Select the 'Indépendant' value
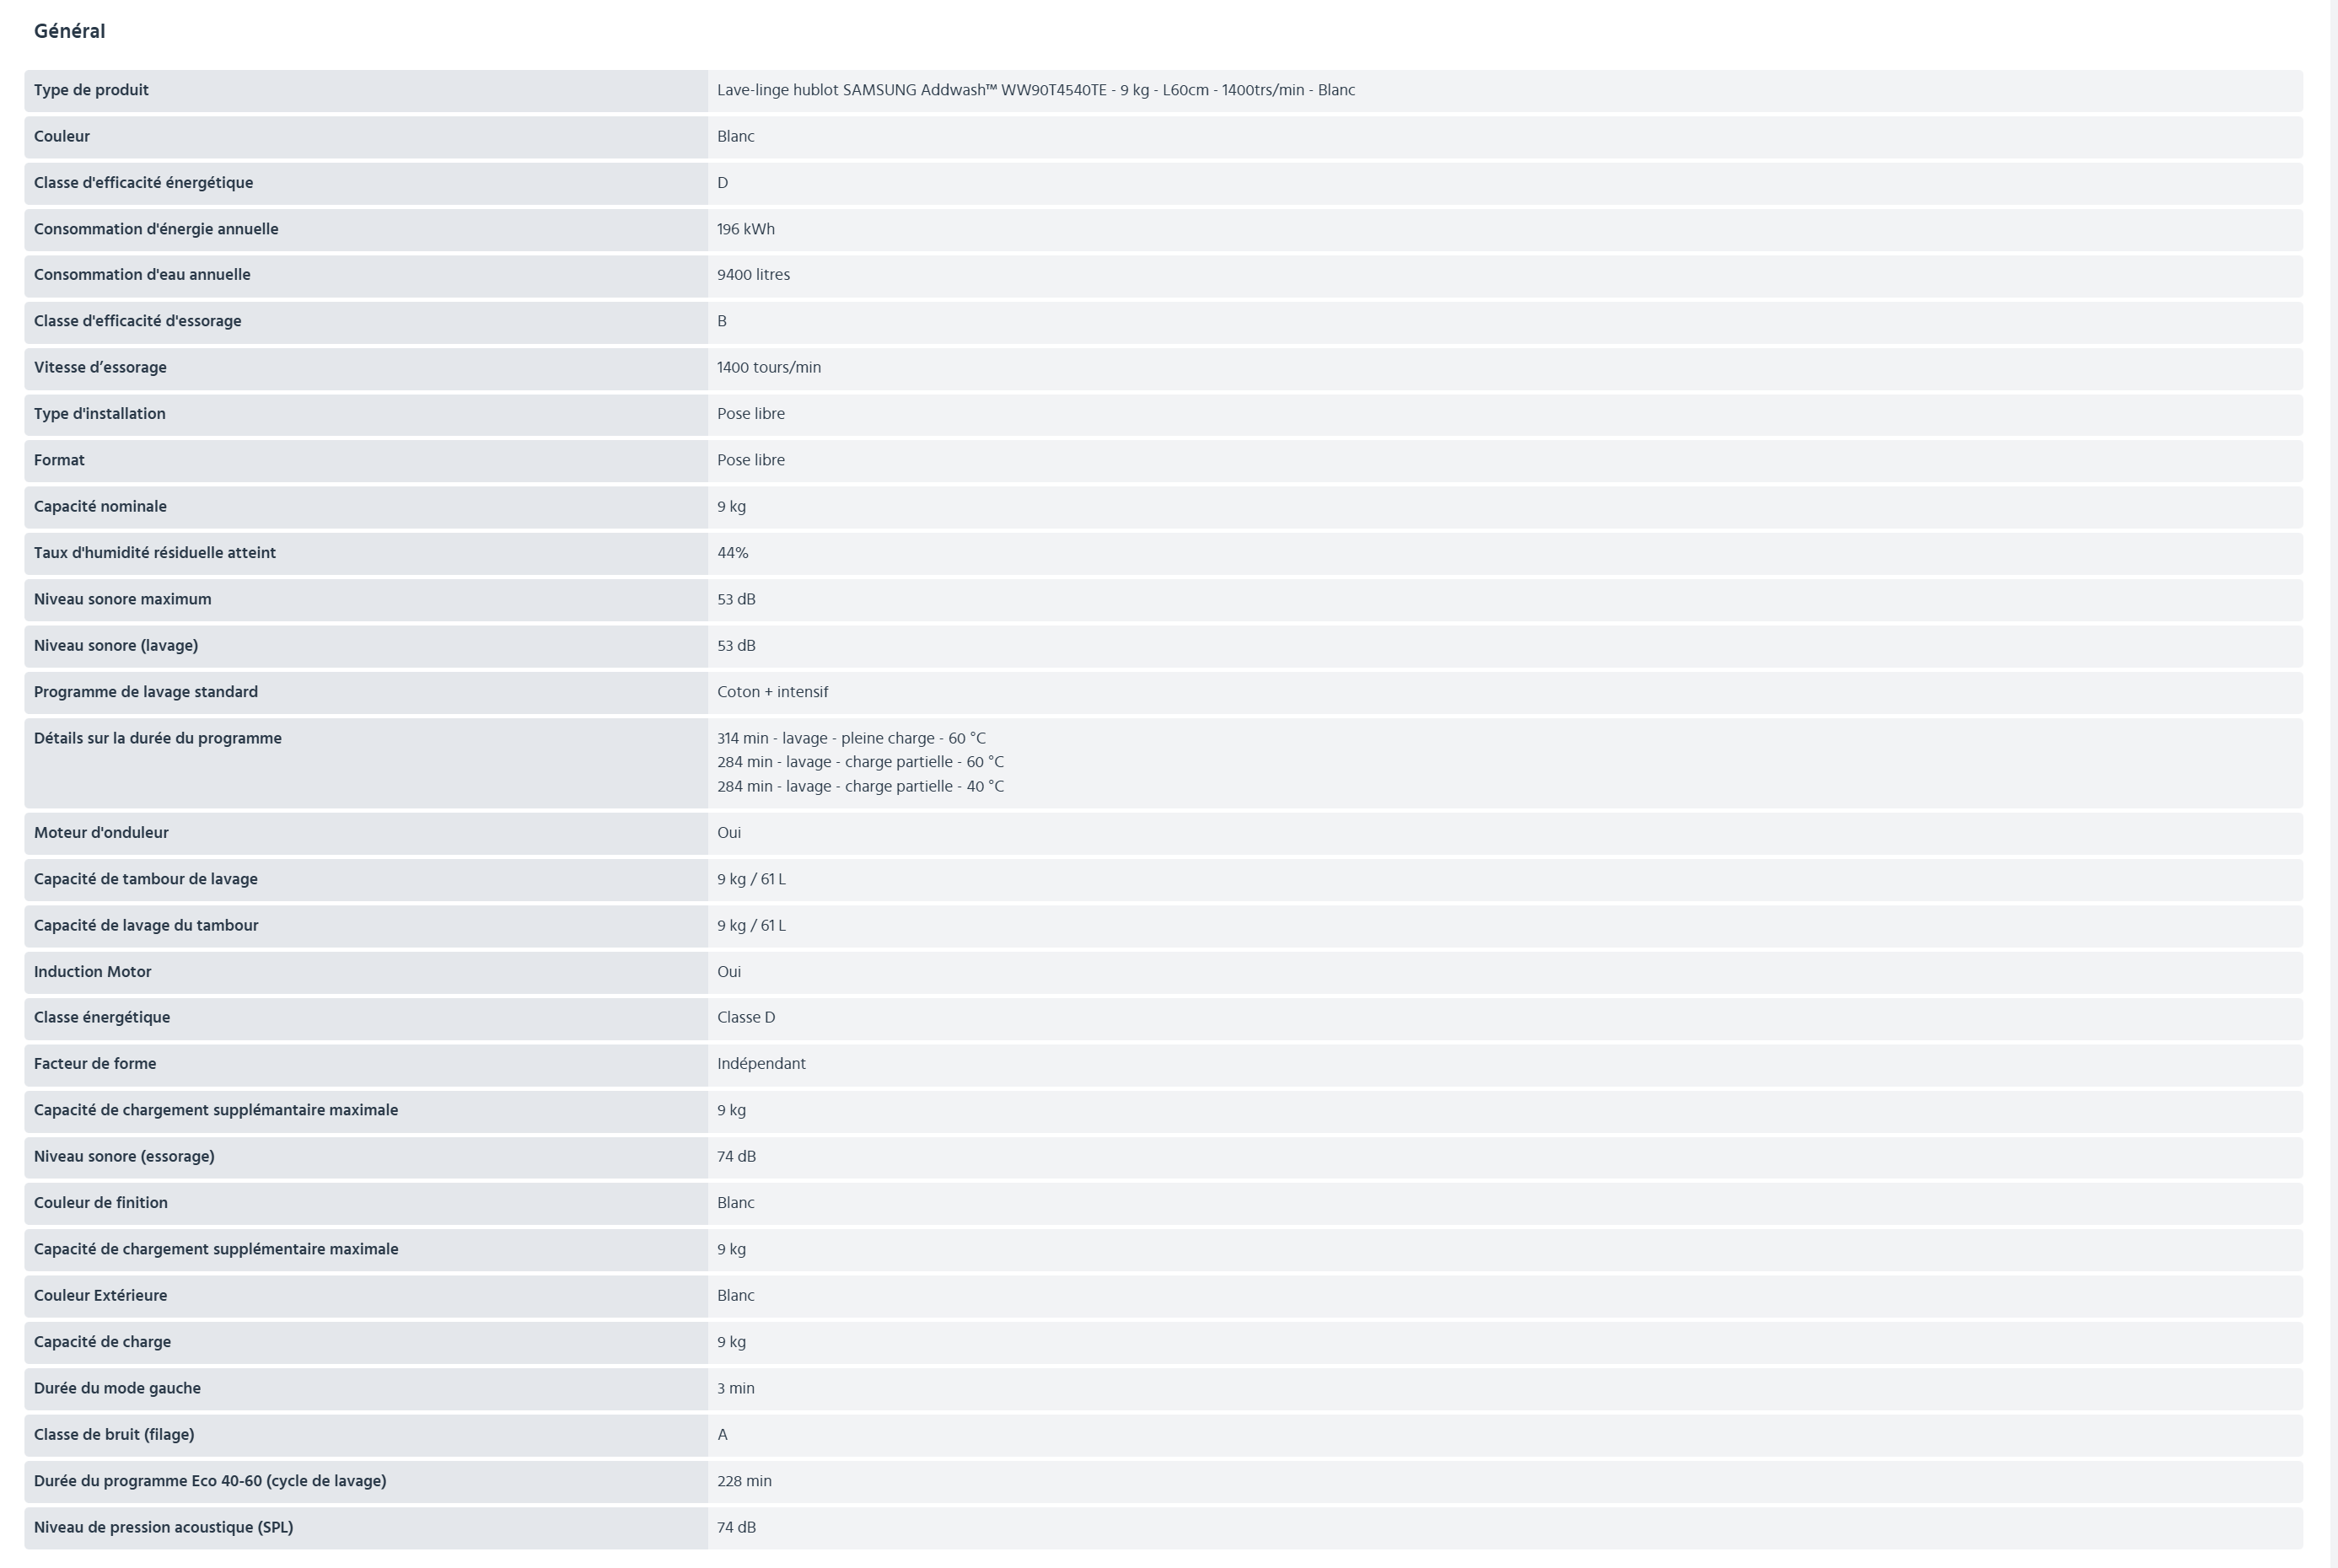This screenshot has height=1568, width=2338. [x=761, y=1064]
